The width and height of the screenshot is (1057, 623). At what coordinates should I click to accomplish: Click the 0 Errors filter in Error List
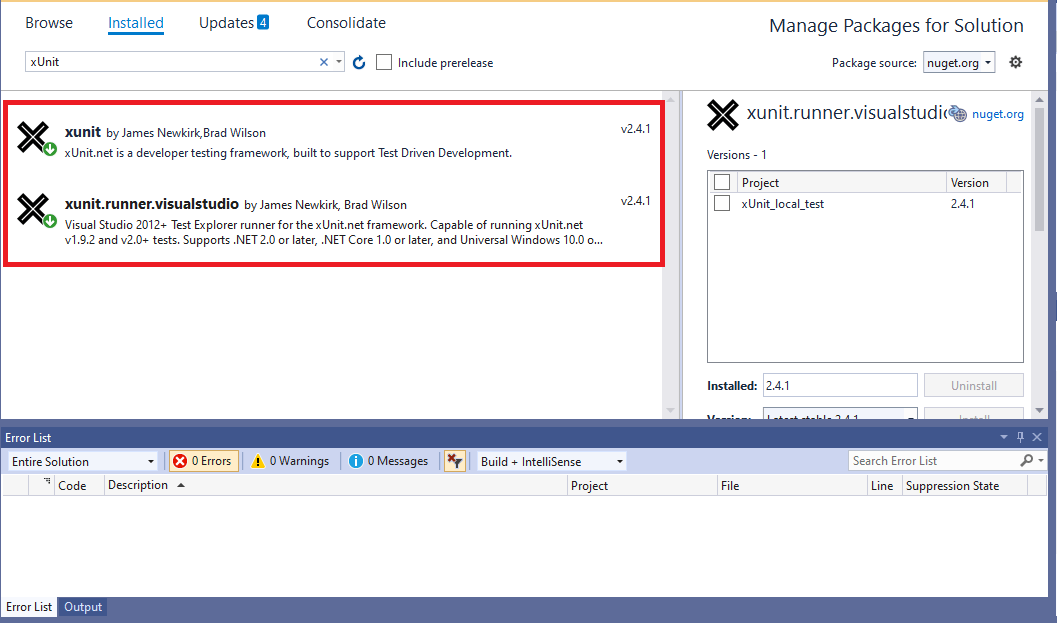pos(203,460)
